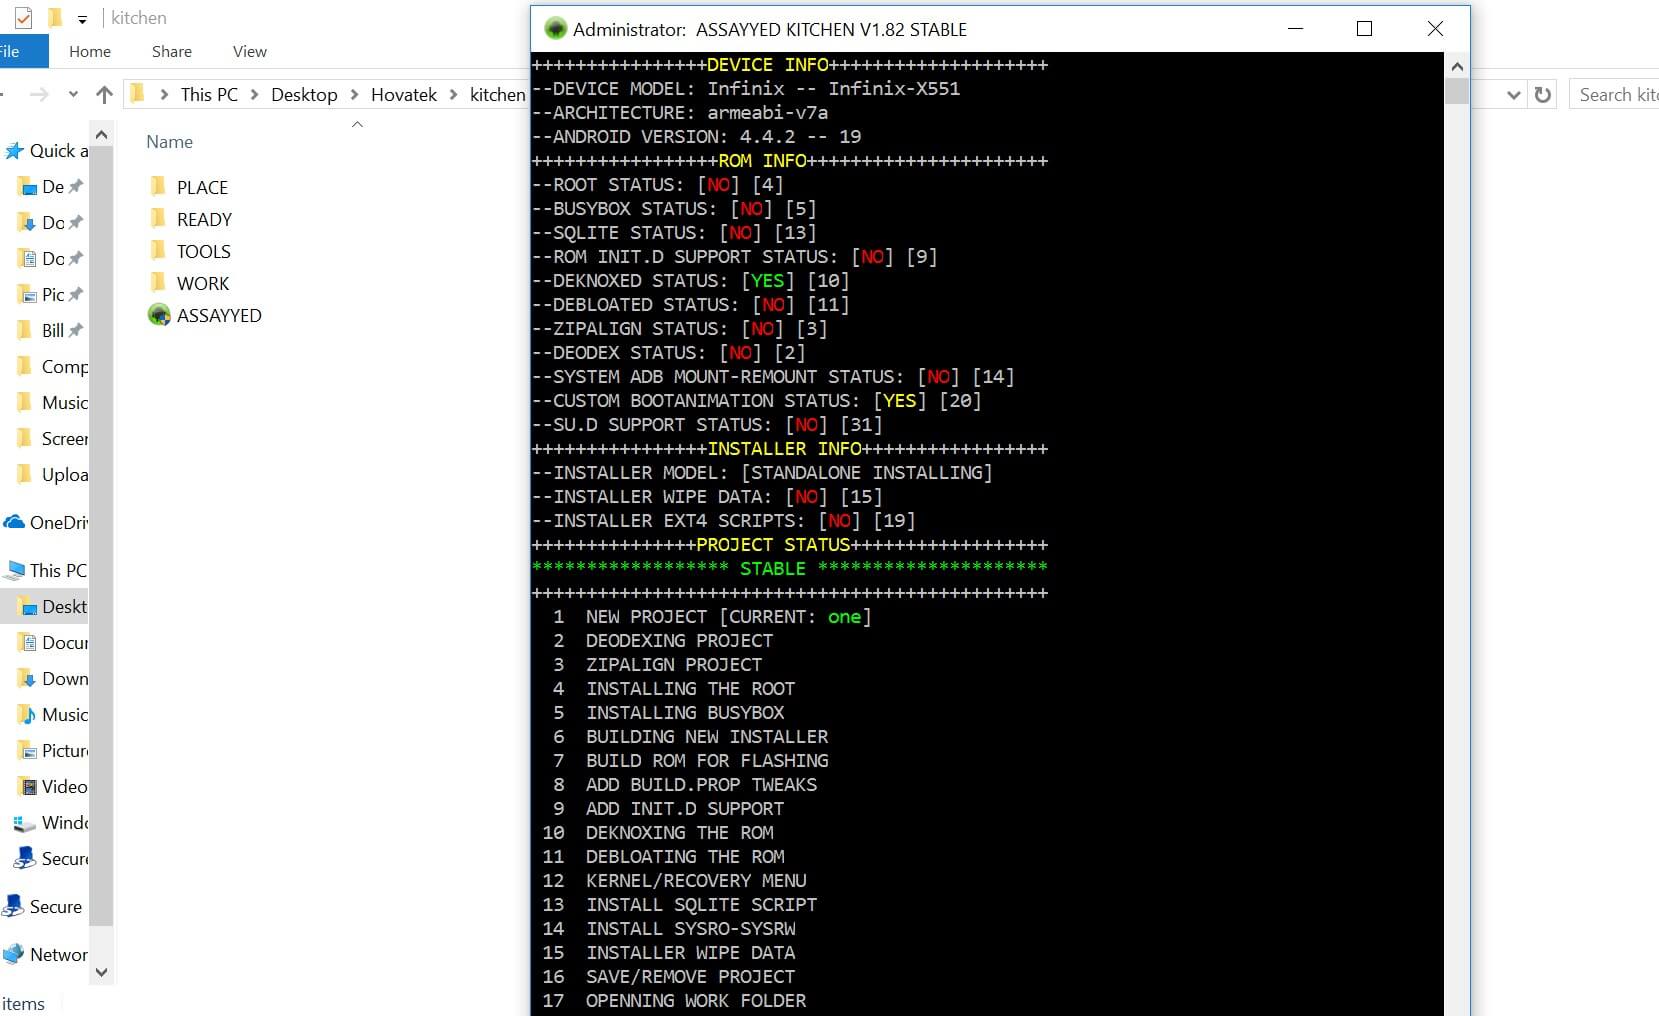
Task: Navigate to Hovatek via the breadcrumb
Action: pos(404,95)
